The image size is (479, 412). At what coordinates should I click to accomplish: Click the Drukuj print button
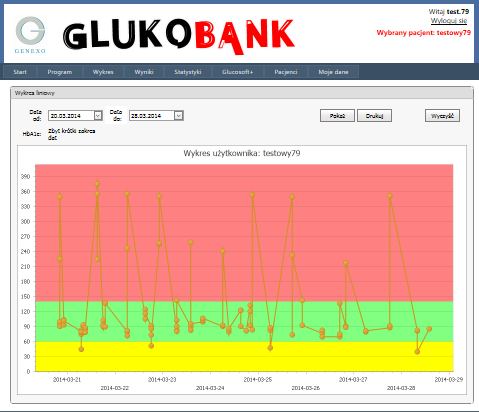point(374,116)
